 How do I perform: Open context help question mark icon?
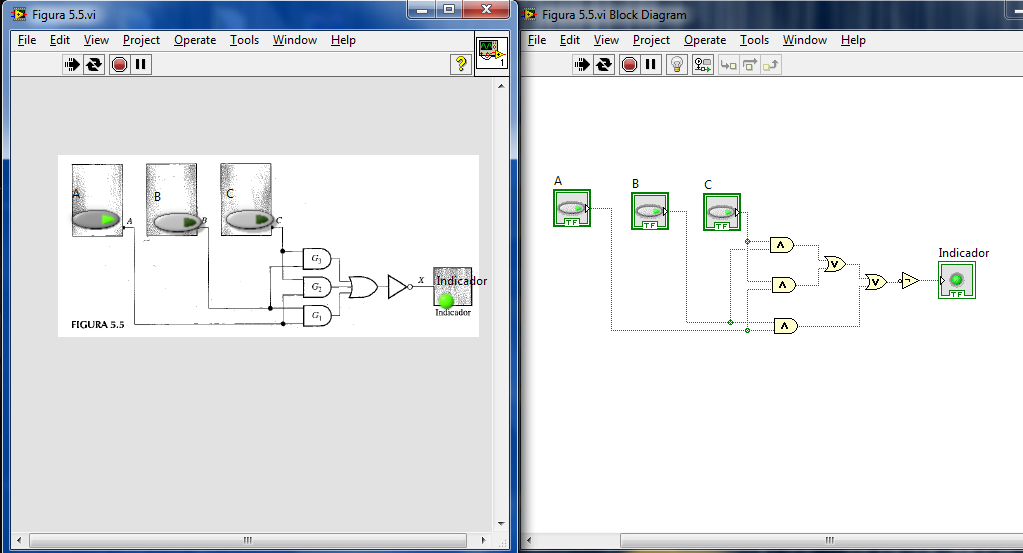click(x=461, y=64)
